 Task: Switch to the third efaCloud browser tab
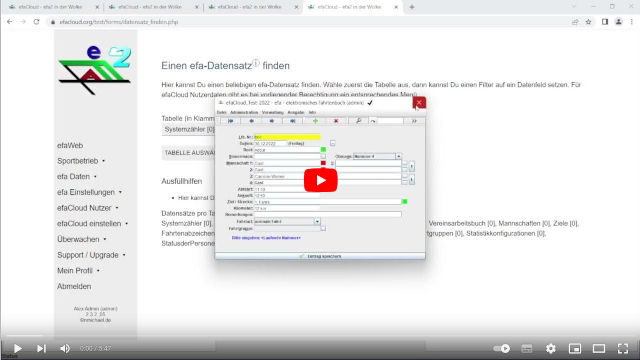coord(252,7)
